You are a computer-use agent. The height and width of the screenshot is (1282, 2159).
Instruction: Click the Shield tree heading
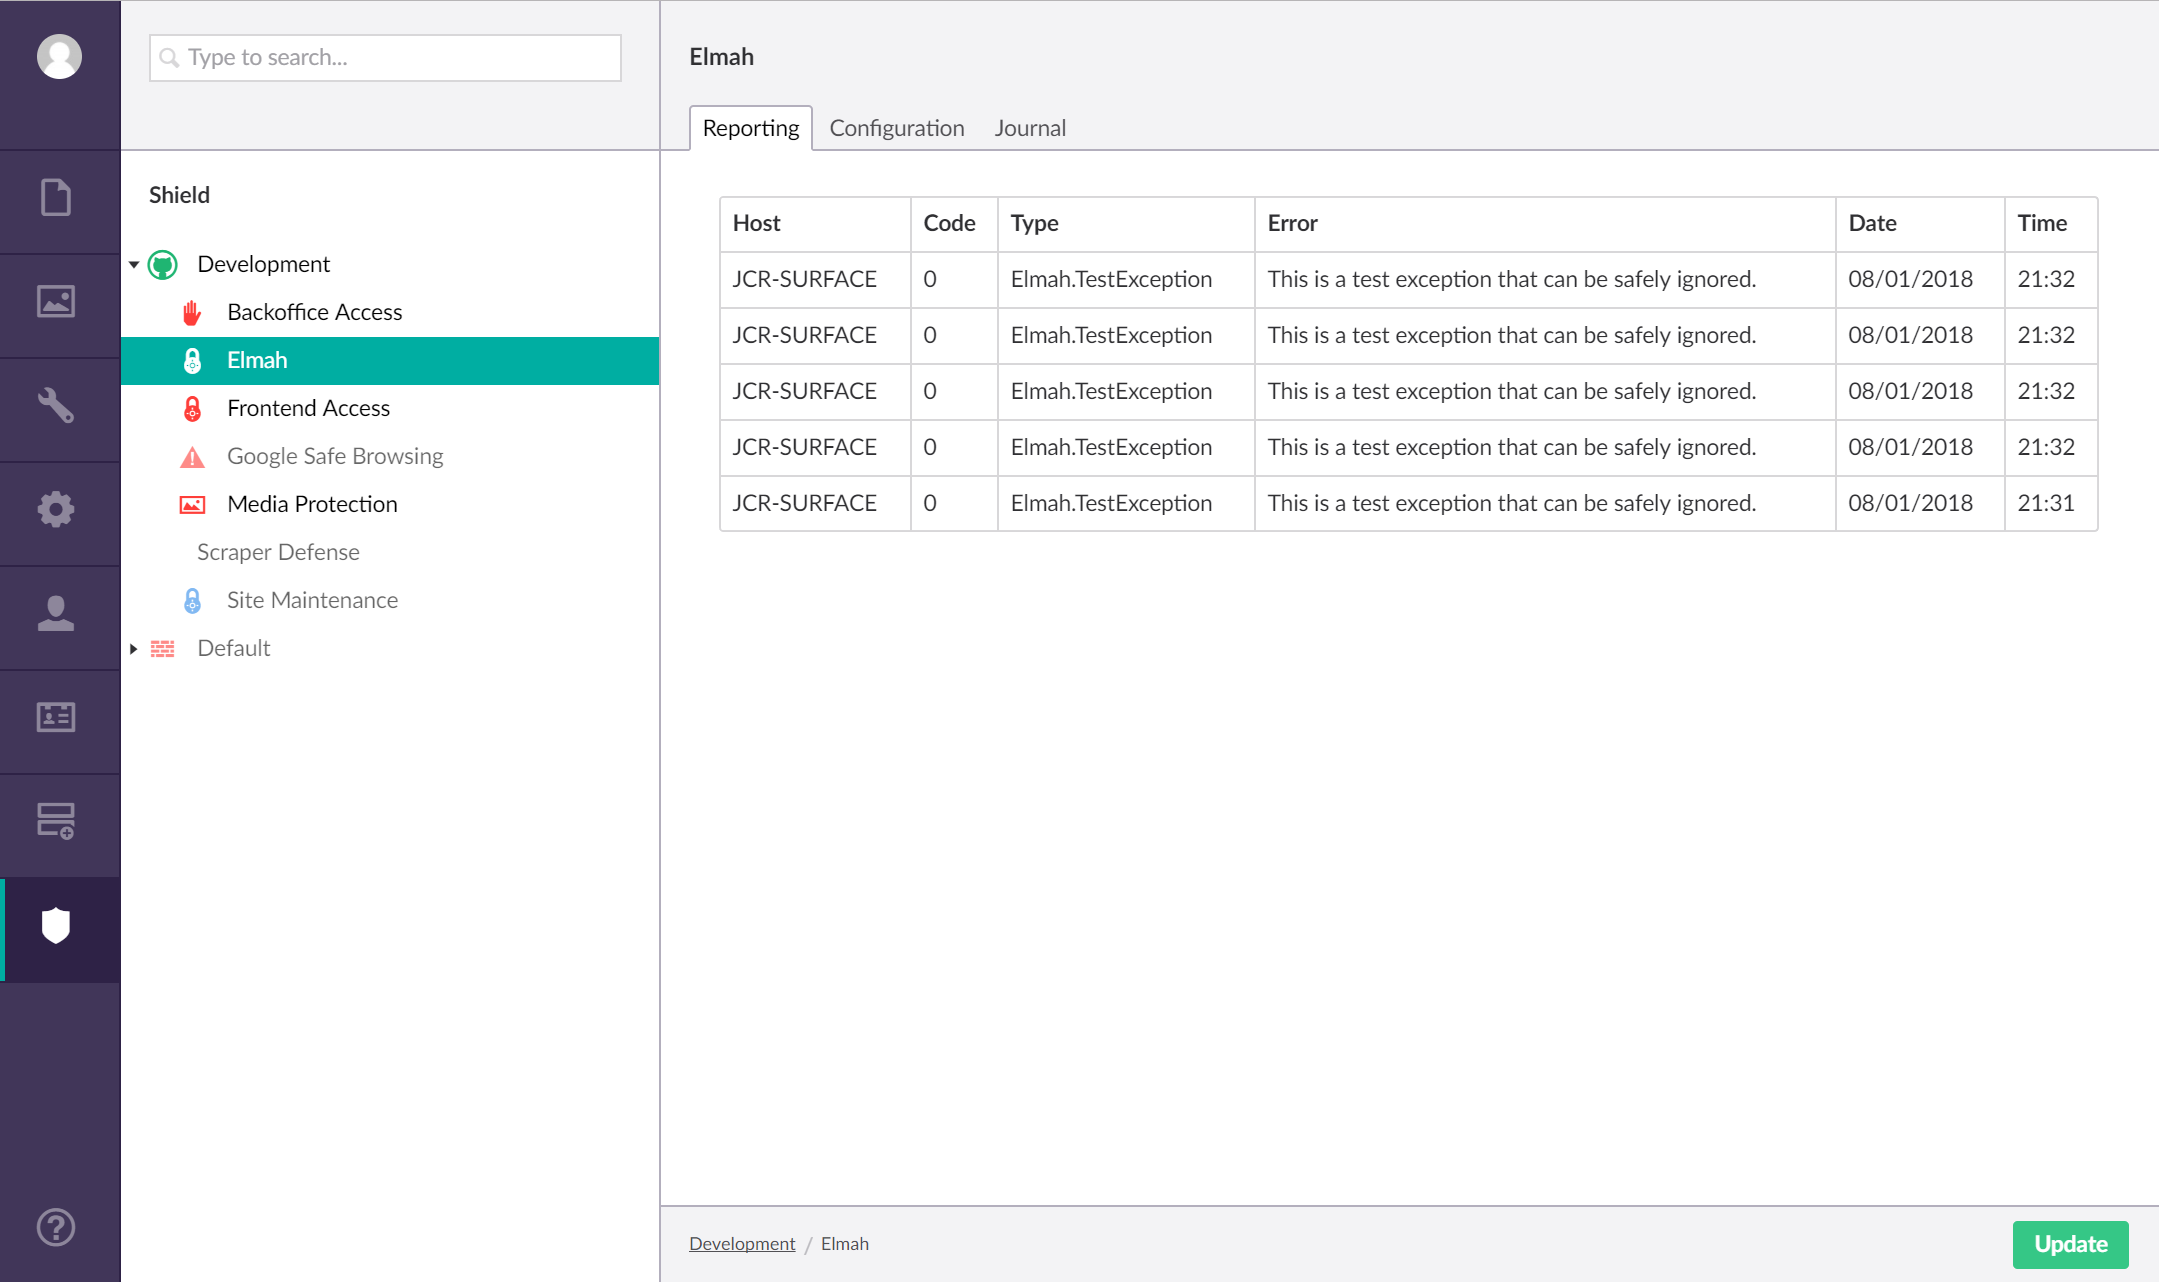click(x=179, y=195)
